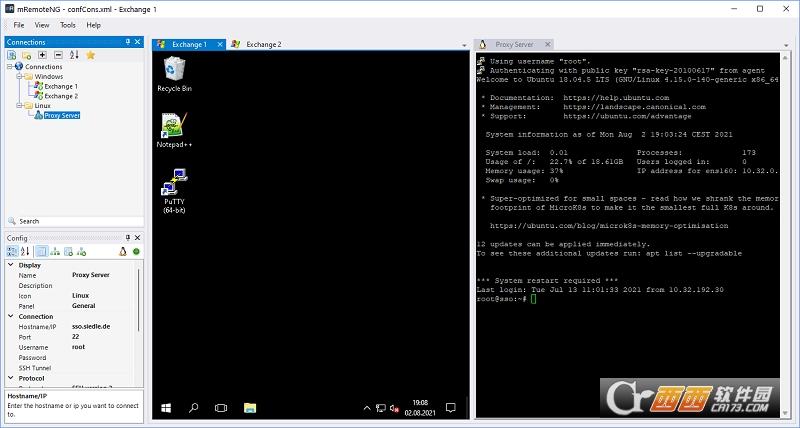Show Default Properties in Config toolbar
800x428 pixels.
tap(68, 251)
